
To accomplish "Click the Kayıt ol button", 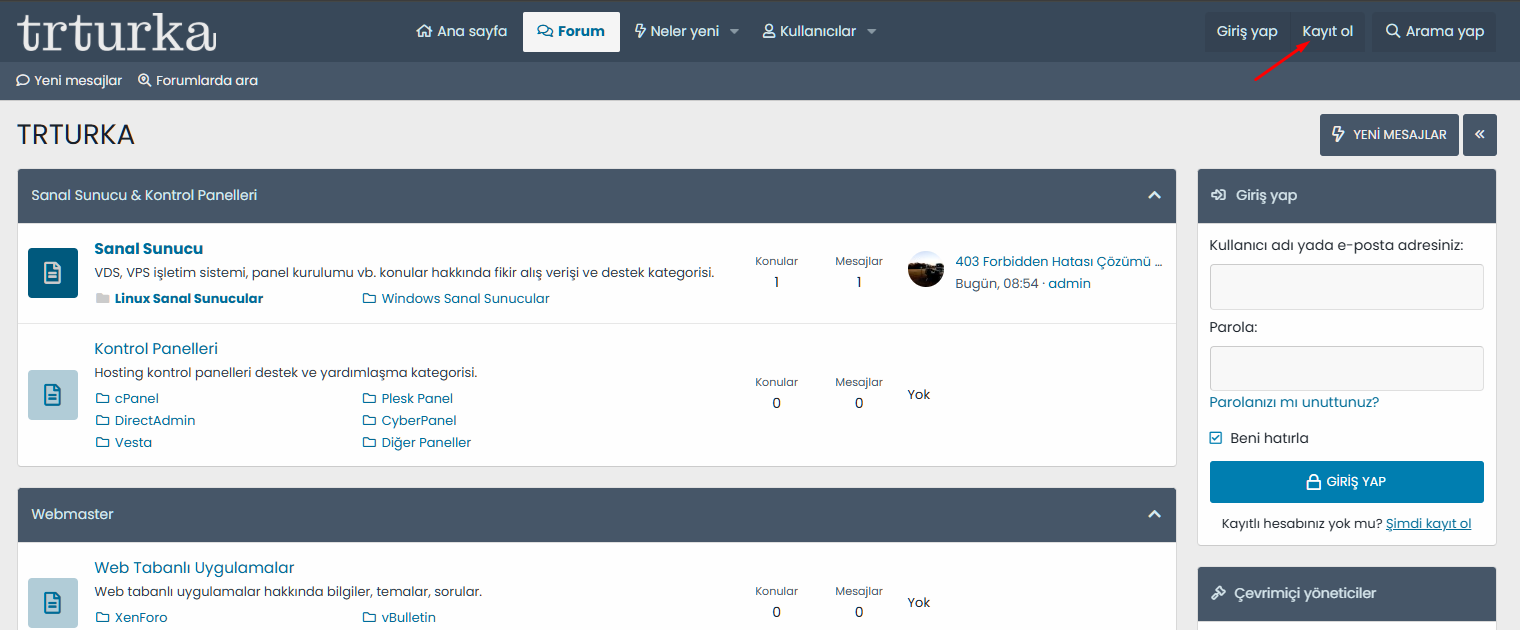I will 1327,30.
